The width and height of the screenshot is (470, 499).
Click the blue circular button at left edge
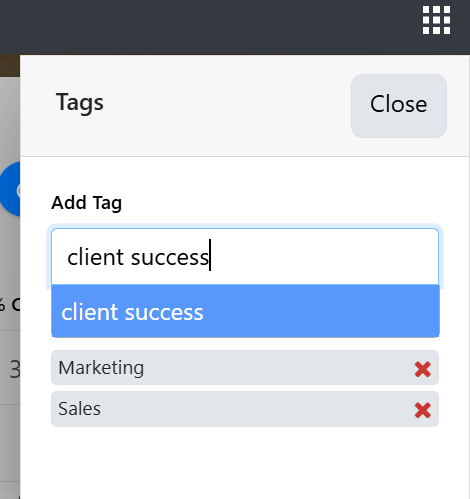10,189
